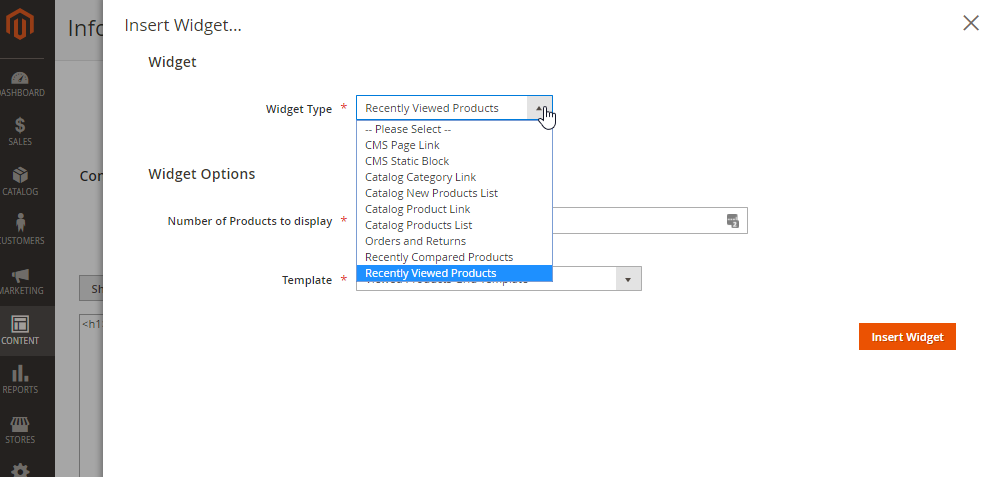Click the number field's small icon
This screenshot has width=982, height=477.
(733, 220)
